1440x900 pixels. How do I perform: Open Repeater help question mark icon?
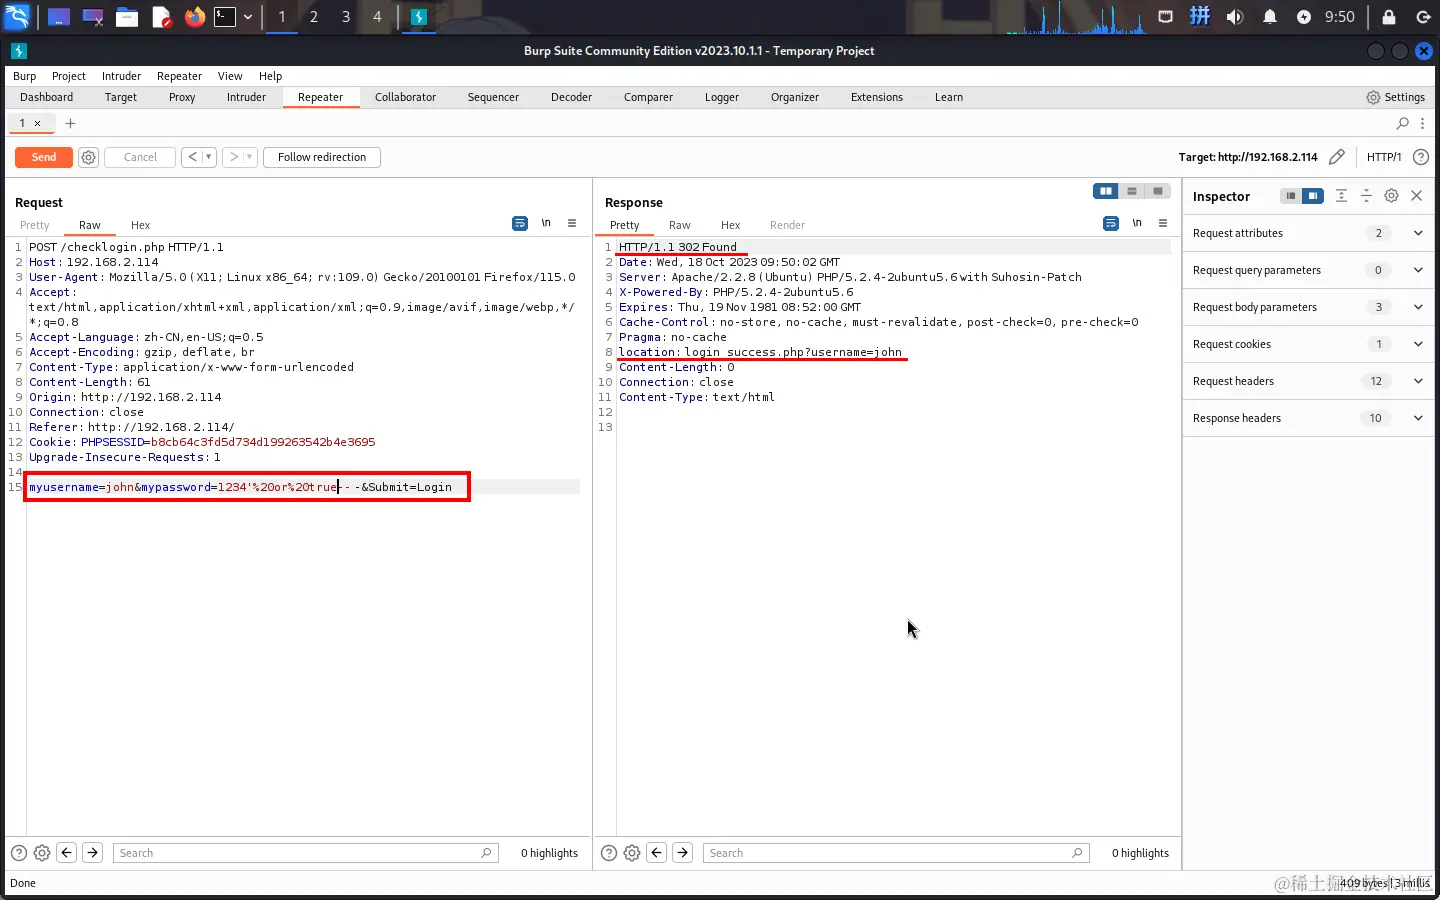tap(1421, 157)
